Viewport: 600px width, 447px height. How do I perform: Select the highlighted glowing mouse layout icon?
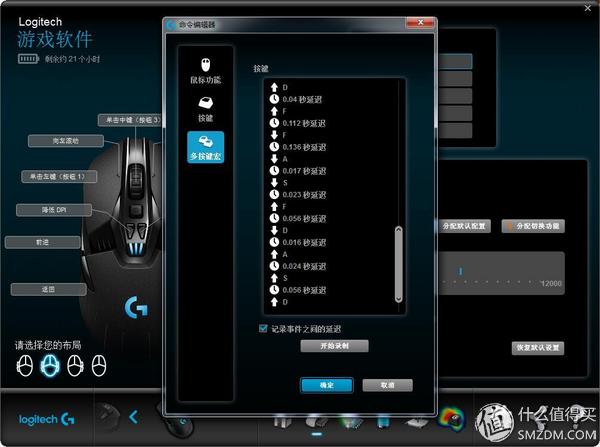click(x=51, y=365)
